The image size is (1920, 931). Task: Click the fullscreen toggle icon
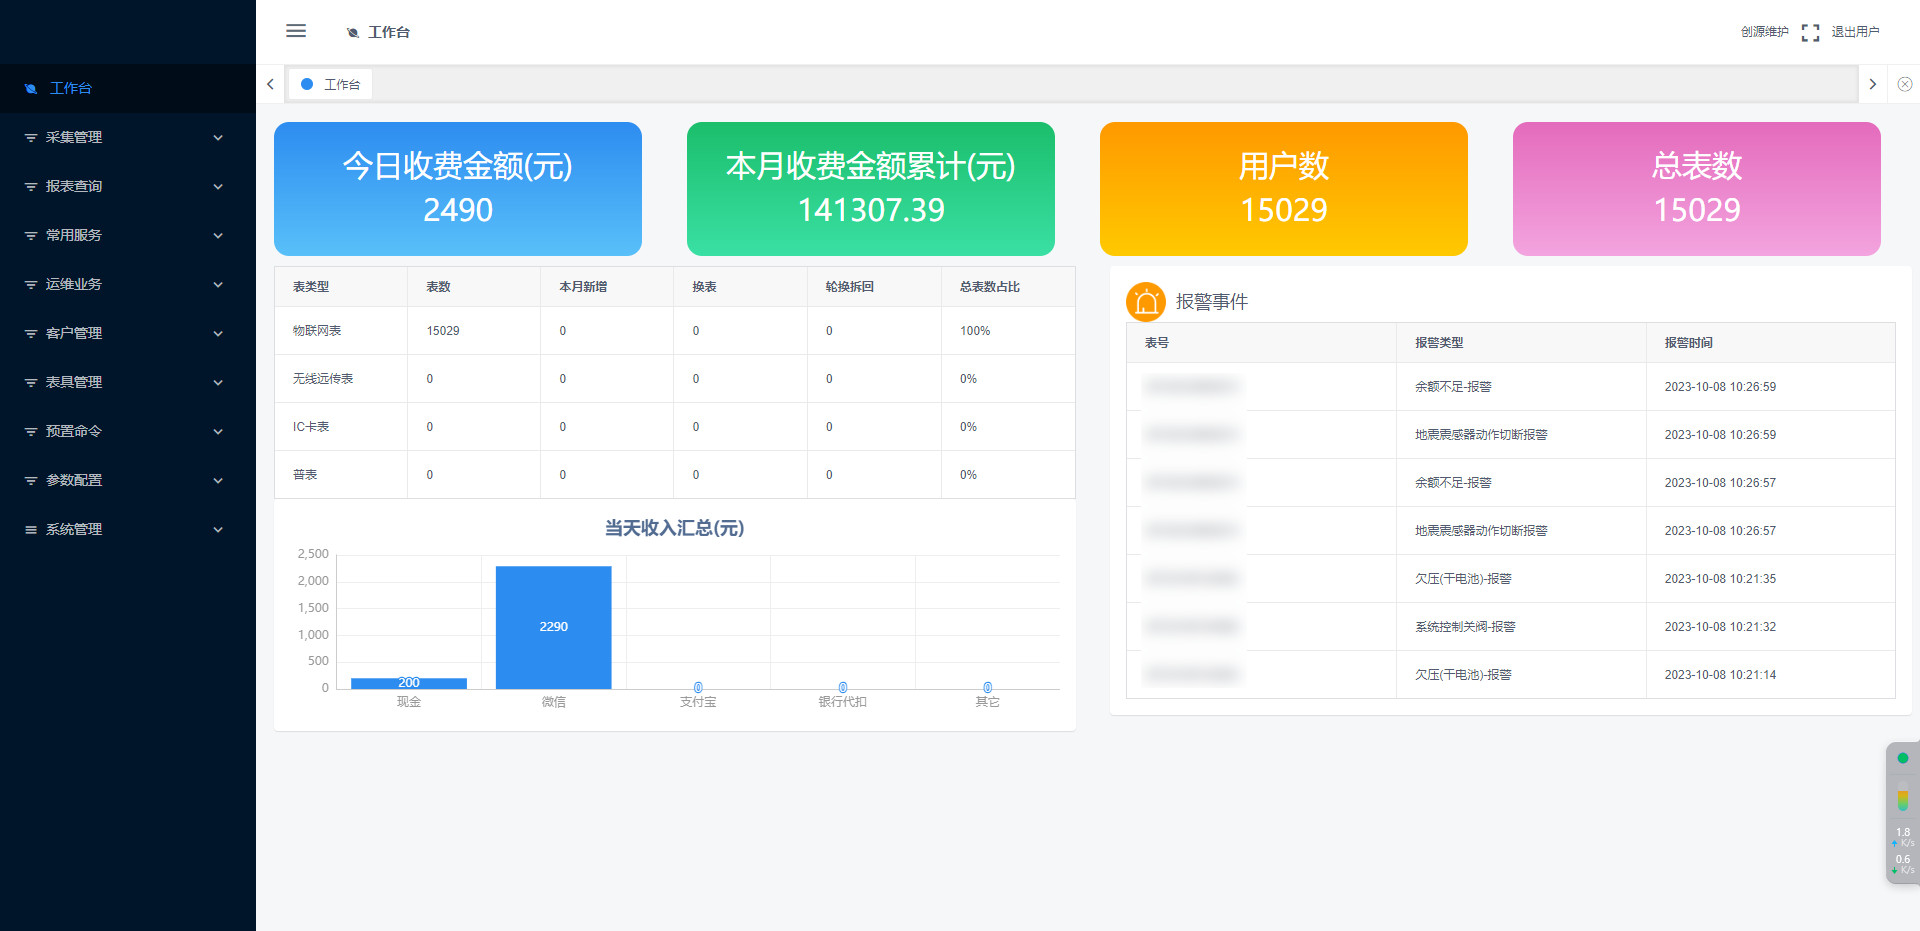[1810, 33]
